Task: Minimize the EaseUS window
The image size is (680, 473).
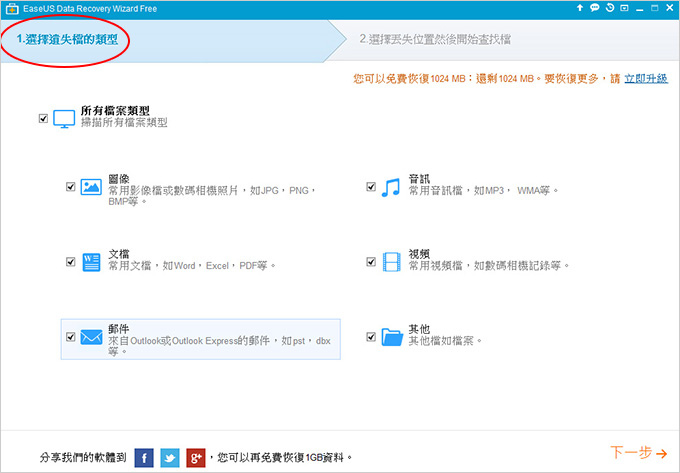Action: pos(640,9)
